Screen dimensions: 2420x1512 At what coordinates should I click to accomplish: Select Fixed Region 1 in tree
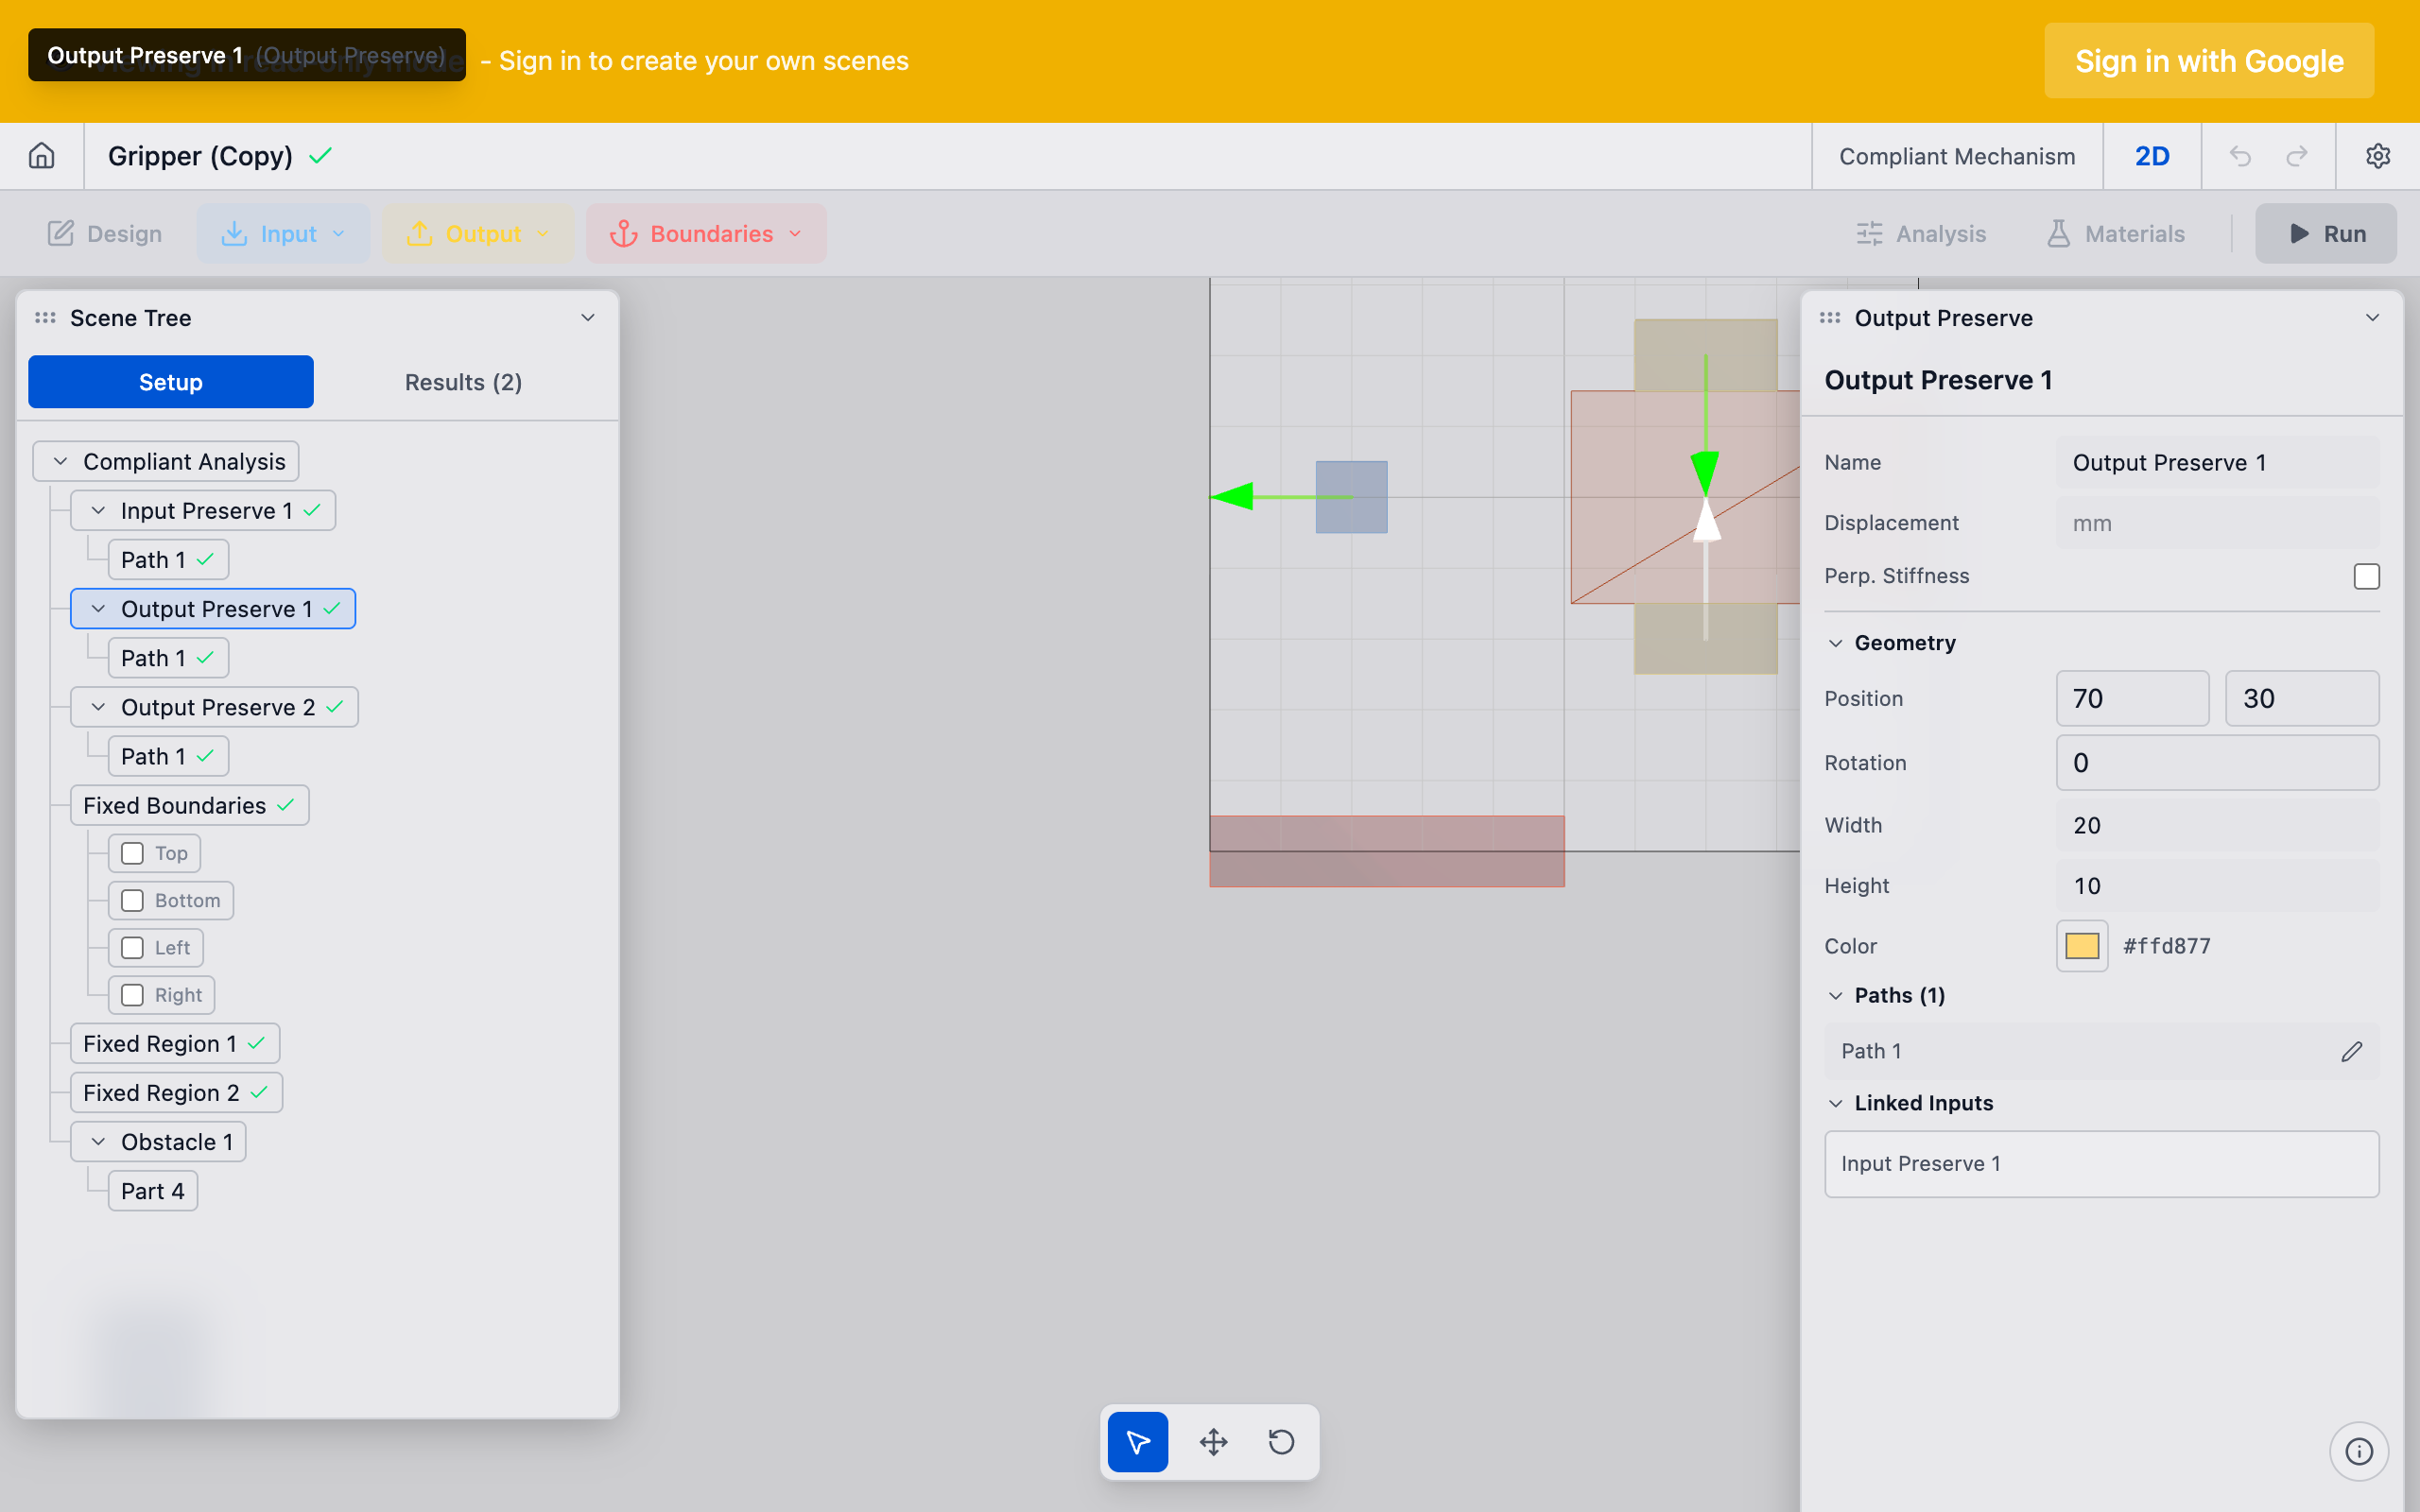pyautogui.click(x=175, y=1043)
